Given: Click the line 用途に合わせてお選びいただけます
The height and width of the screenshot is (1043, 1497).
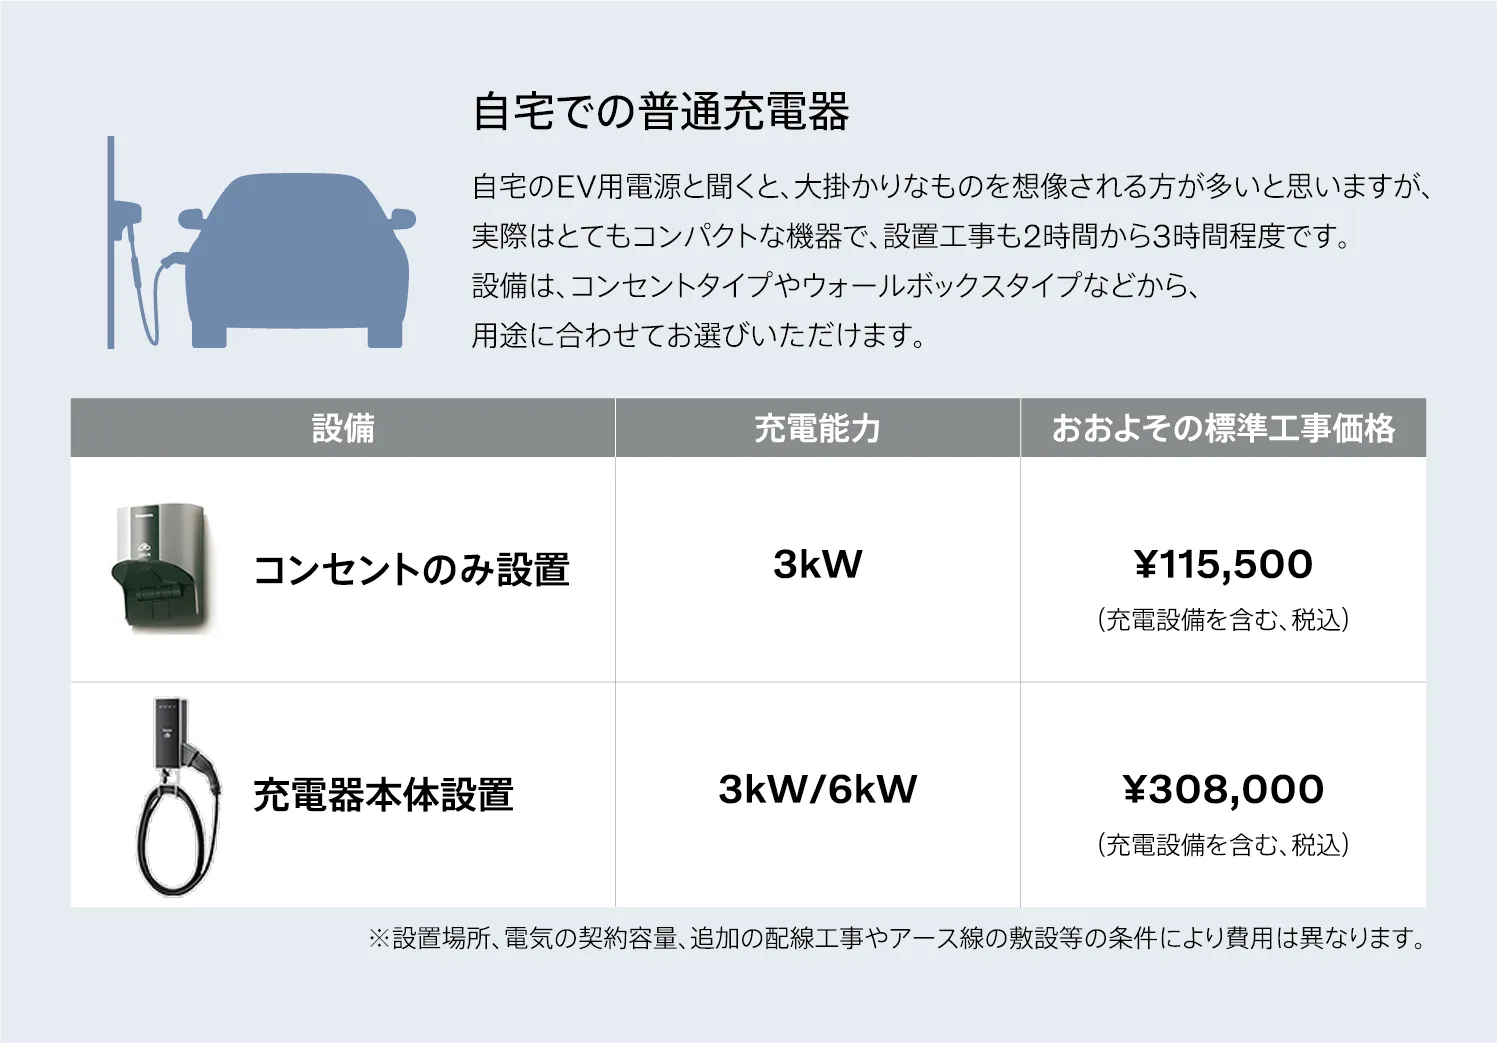Looking at the screenshot, I should 698,335.
